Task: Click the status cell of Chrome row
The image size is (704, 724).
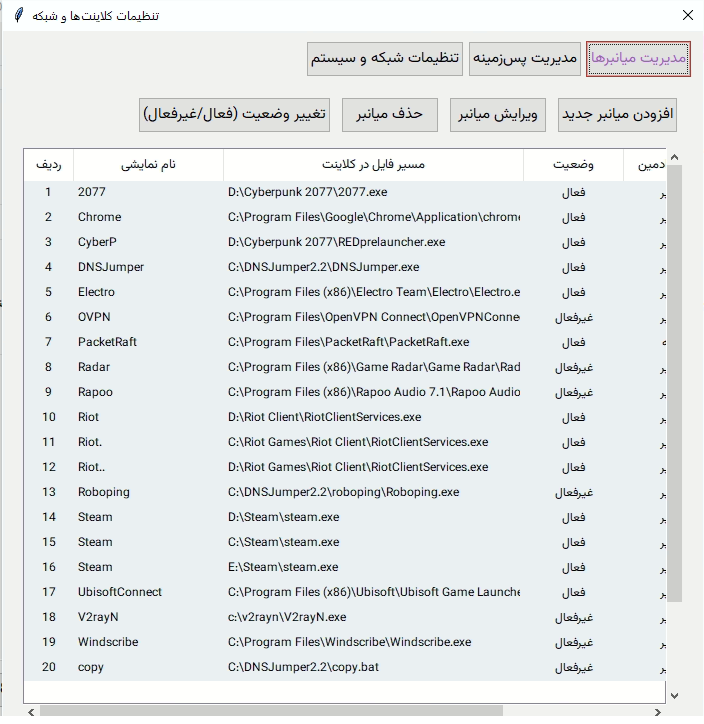Action: coord(573,217)
